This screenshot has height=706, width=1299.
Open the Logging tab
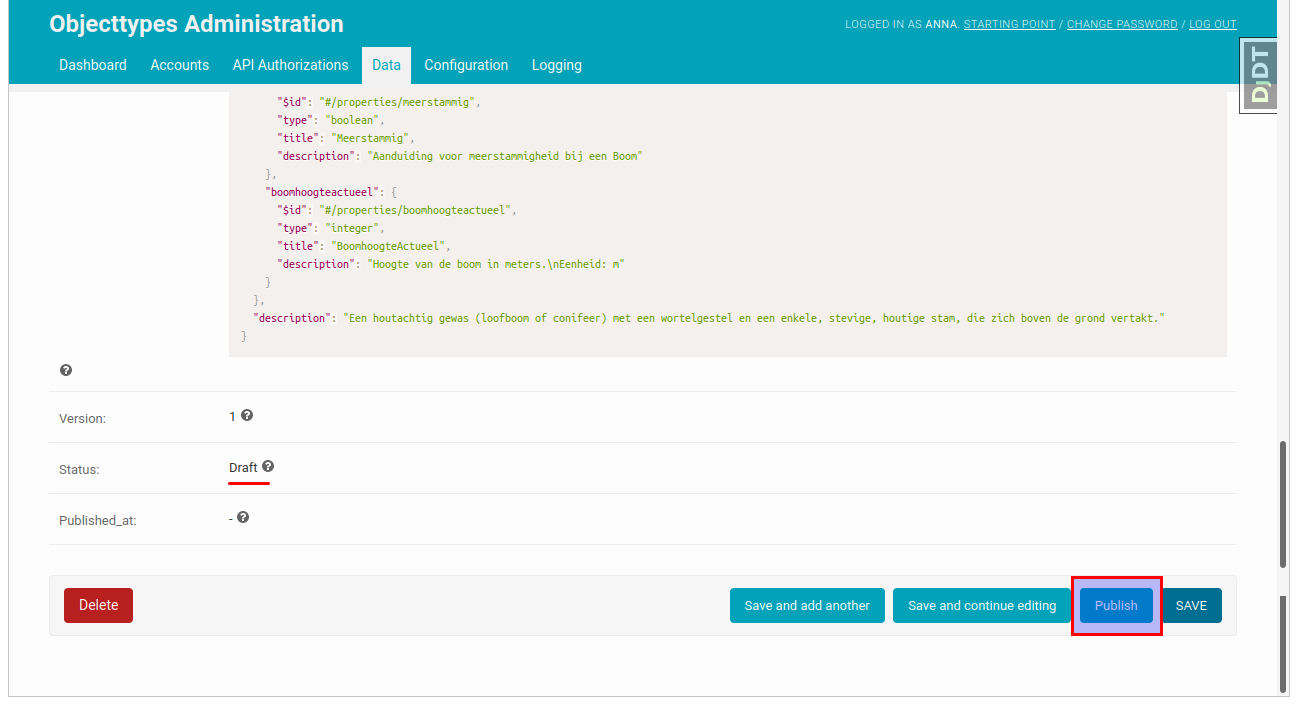(557, 65)
